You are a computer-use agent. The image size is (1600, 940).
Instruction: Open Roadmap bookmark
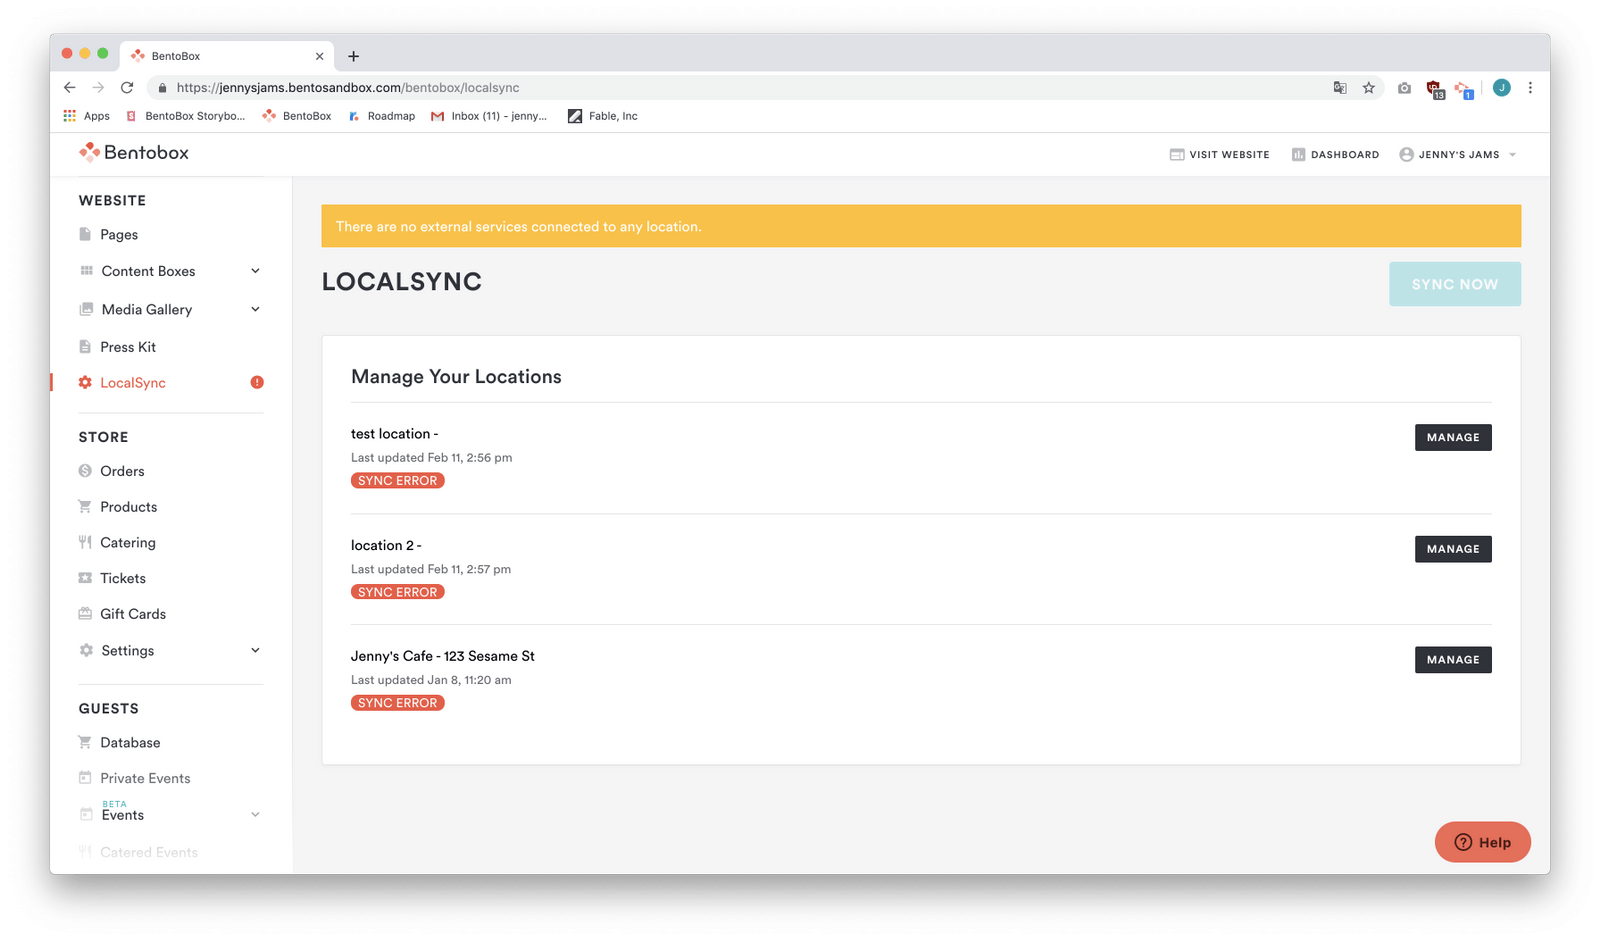pyautogui.click(x=382, y=116)
